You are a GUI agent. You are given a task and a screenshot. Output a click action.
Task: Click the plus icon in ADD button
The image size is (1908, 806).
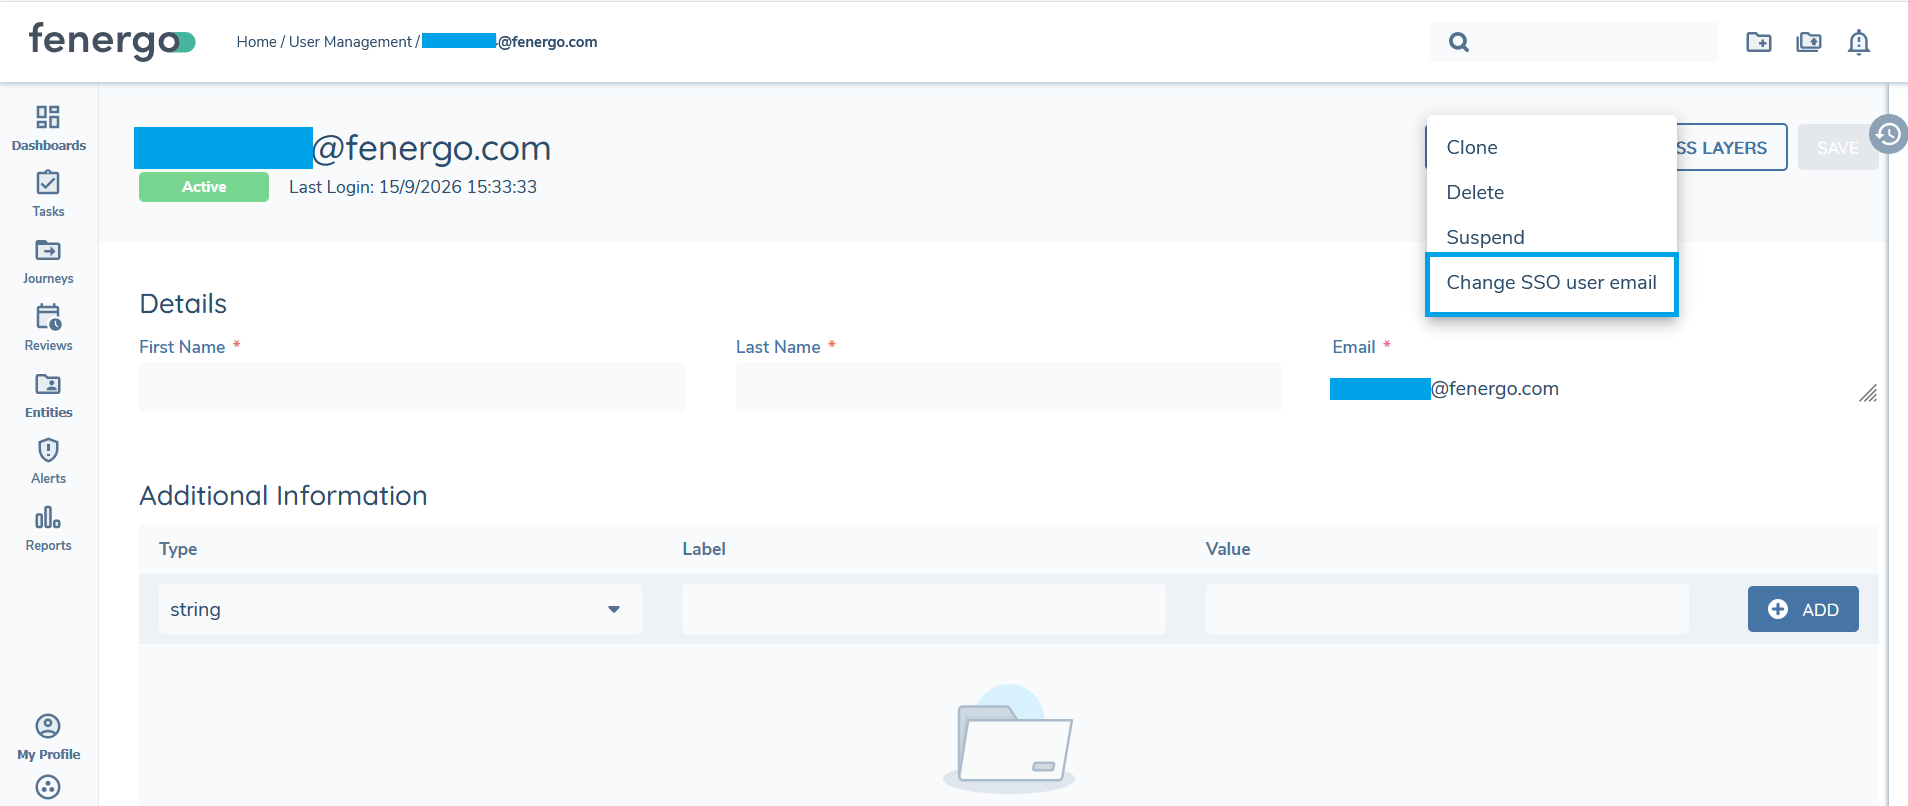(1778, 609)
